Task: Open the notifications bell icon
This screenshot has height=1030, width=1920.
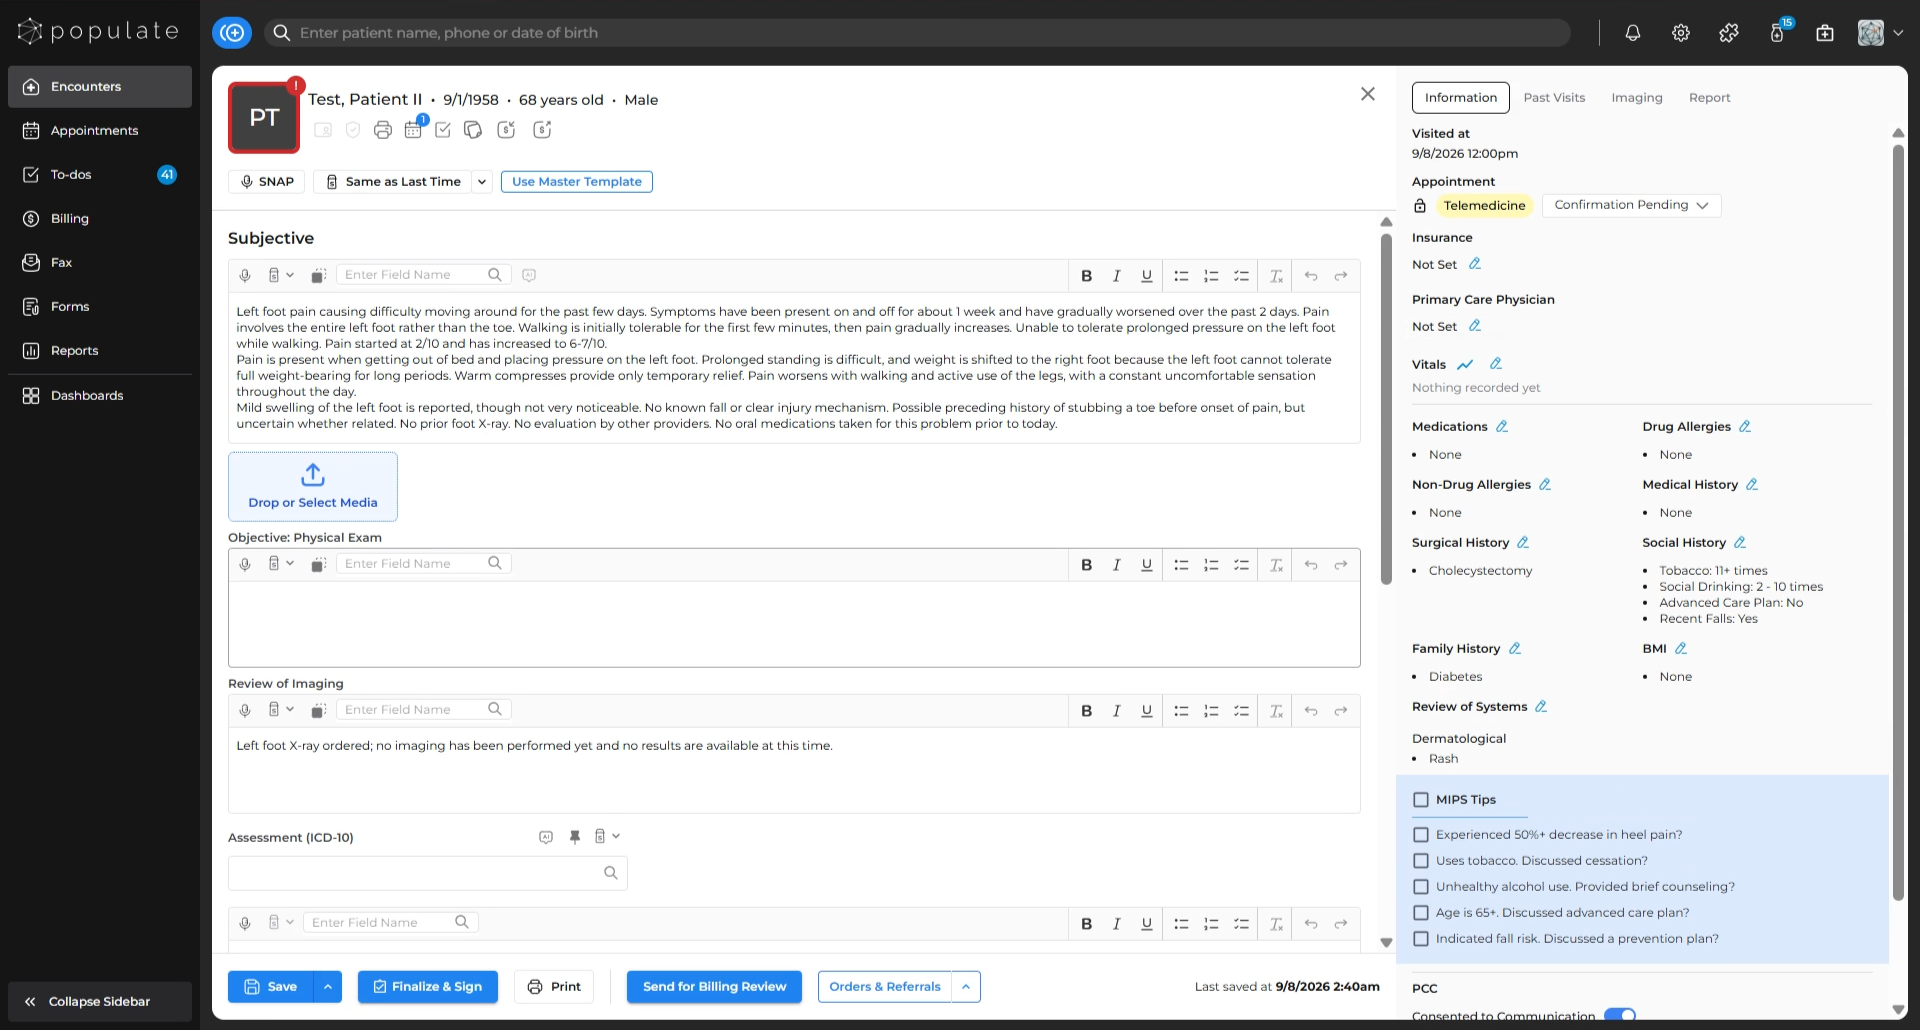Action: (1633, 33)
